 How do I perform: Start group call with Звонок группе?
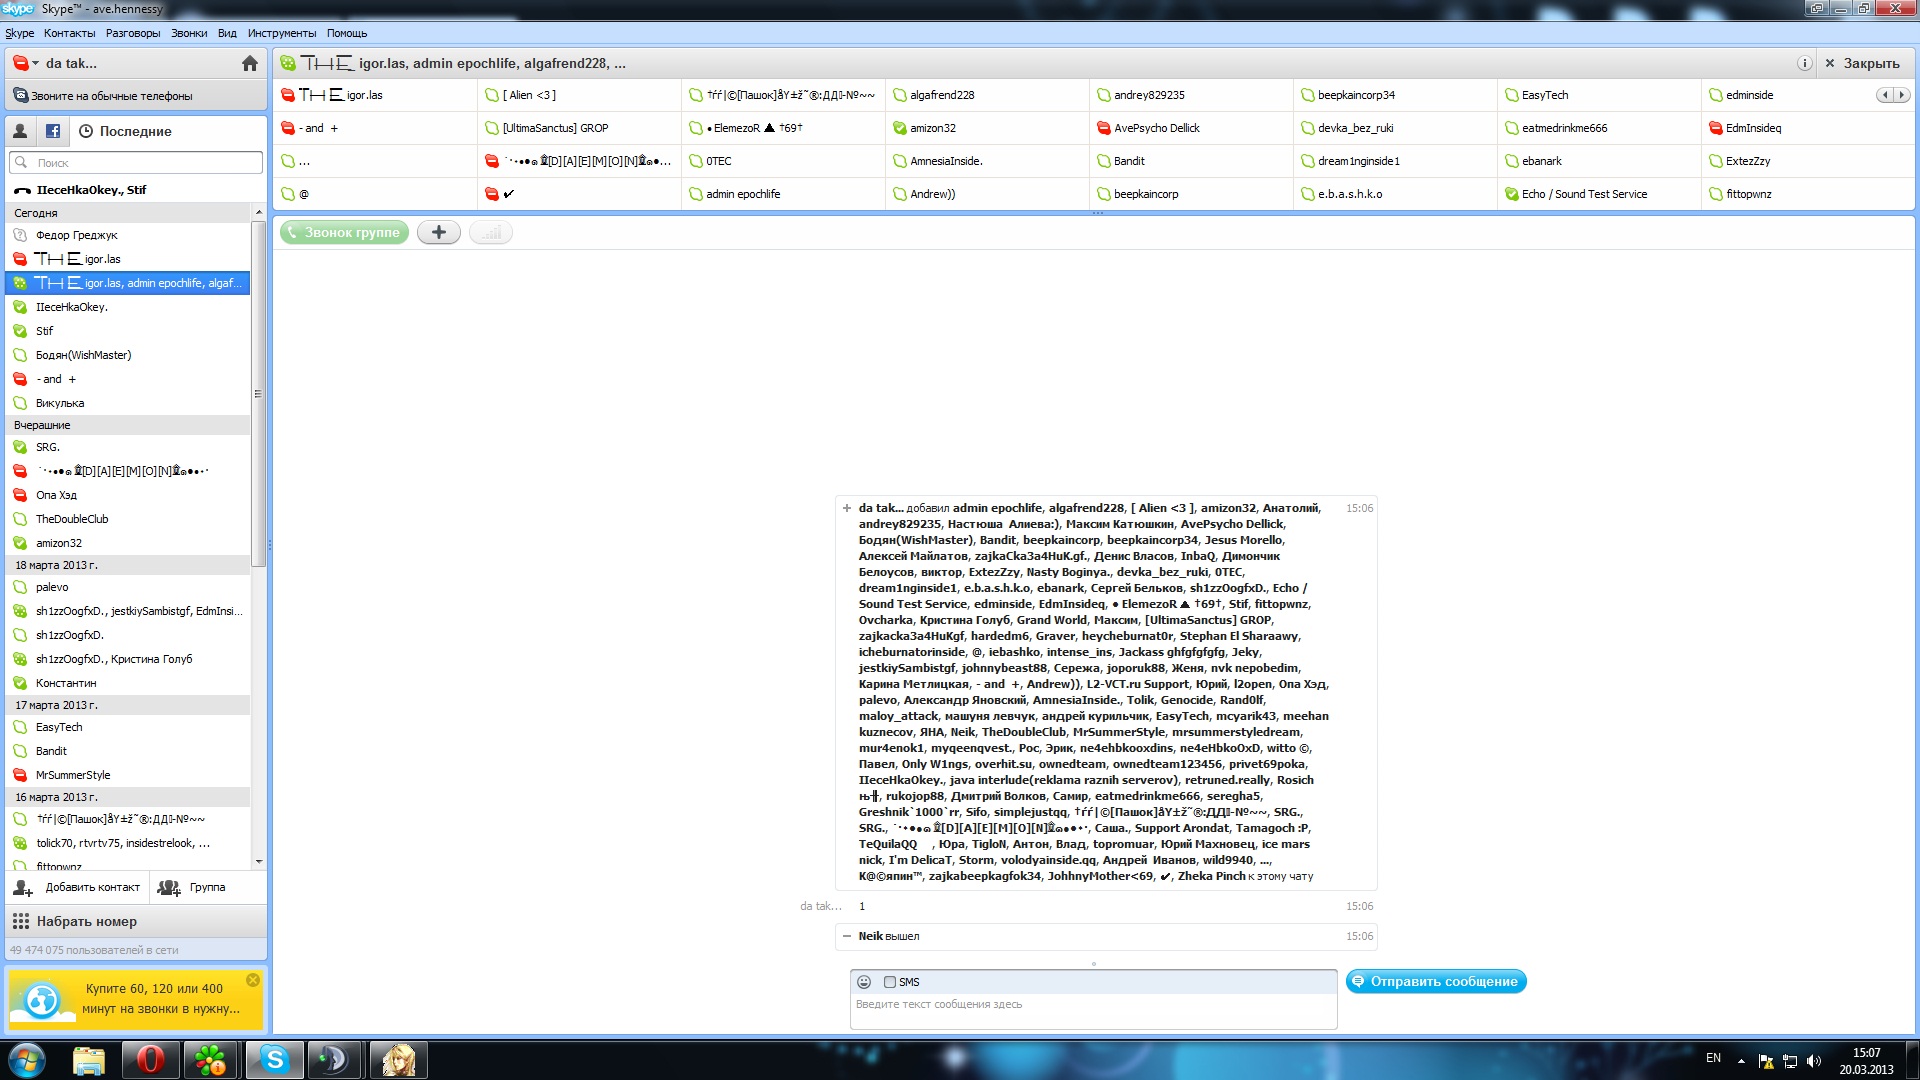[x=344, y=232]
